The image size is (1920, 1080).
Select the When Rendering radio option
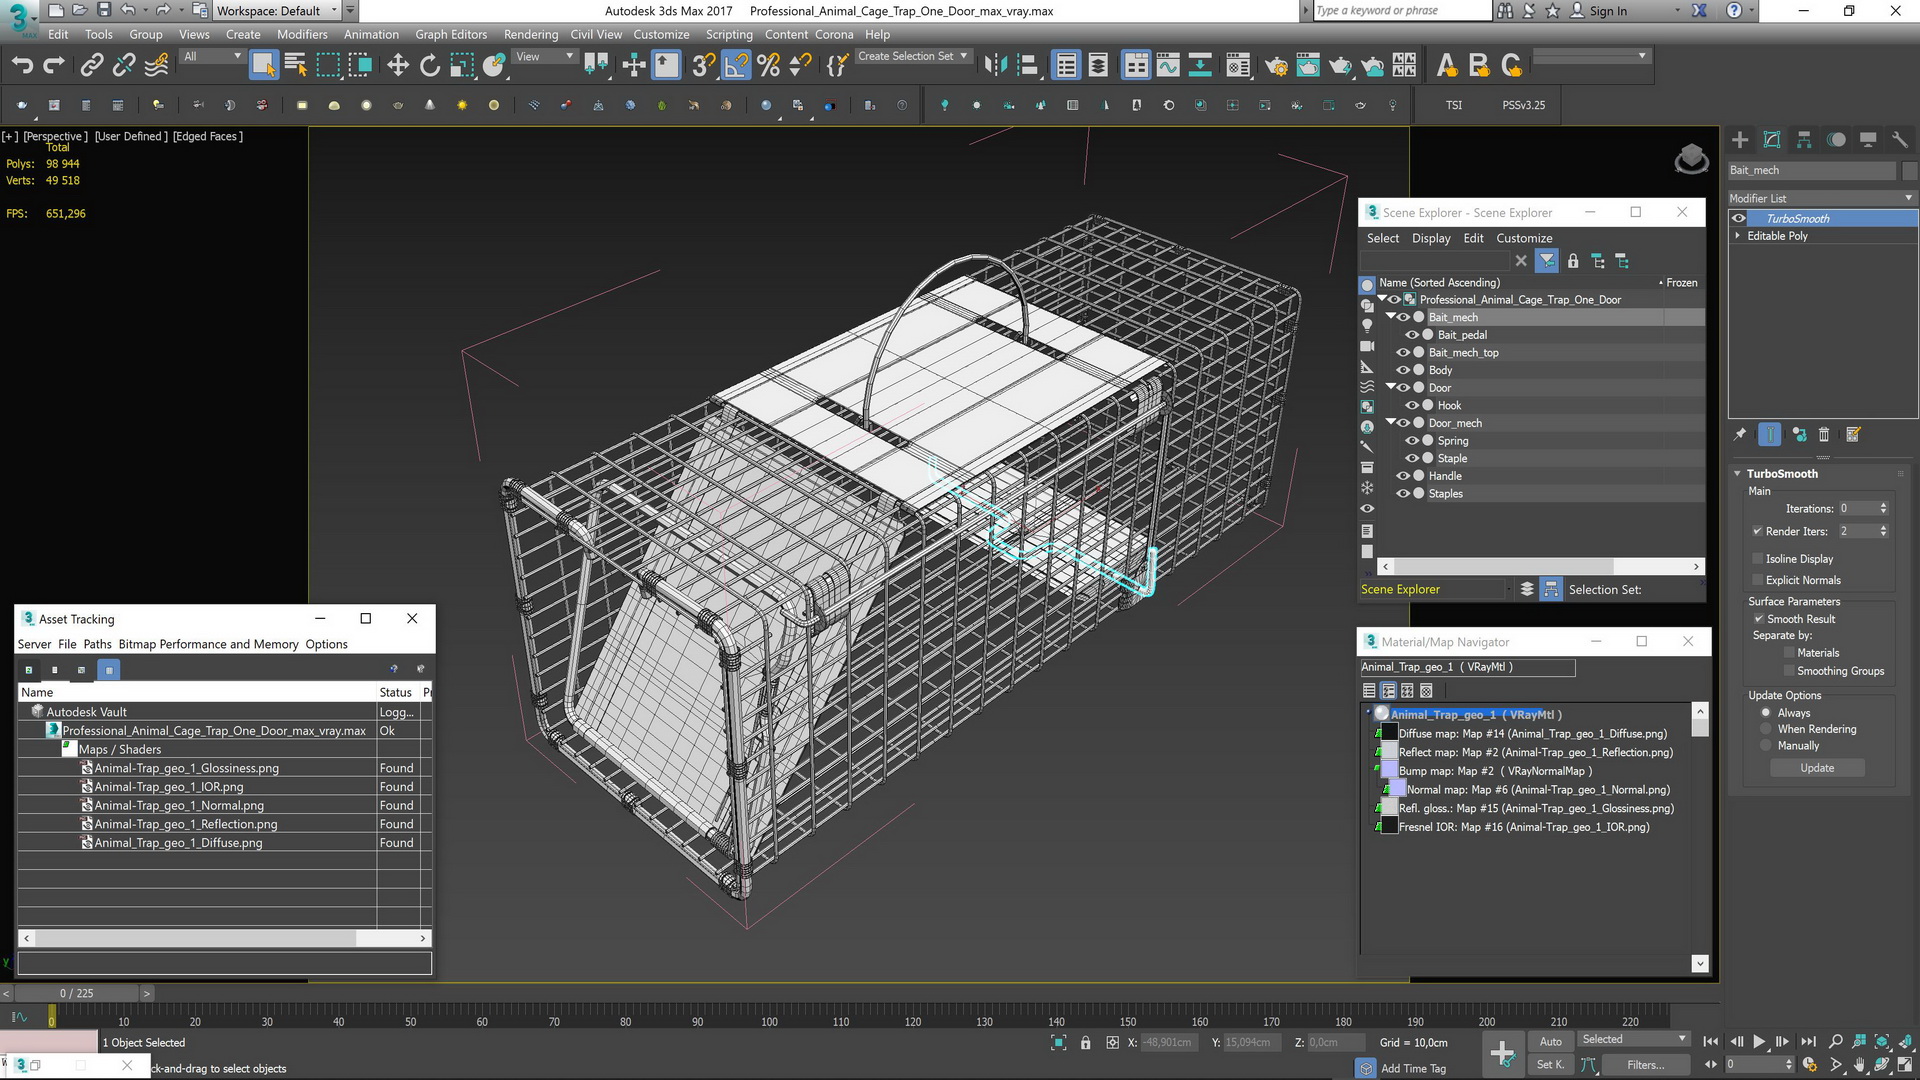(1767, 729)
